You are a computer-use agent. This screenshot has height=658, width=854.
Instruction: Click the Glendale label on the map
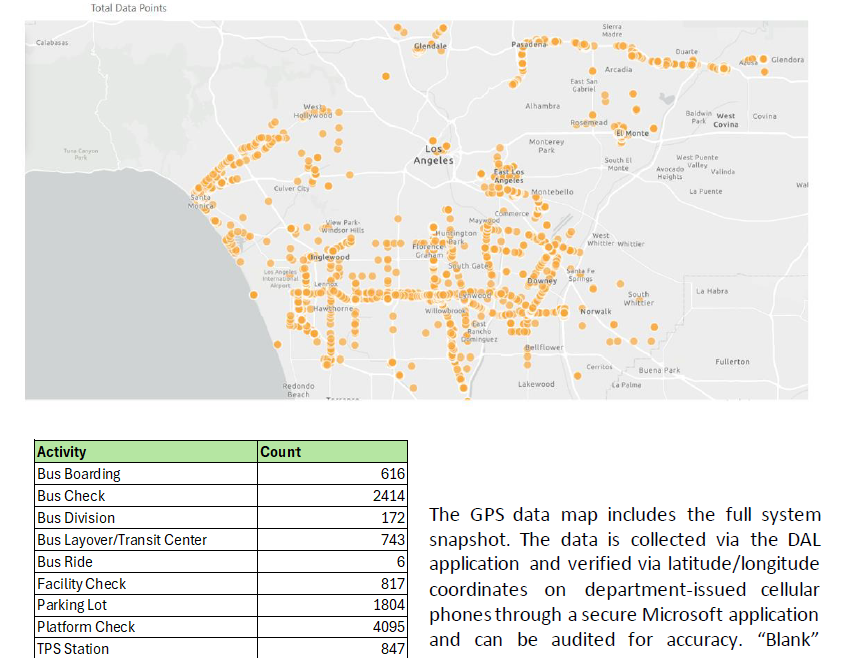pyautogui.click(x=431, y=47)
